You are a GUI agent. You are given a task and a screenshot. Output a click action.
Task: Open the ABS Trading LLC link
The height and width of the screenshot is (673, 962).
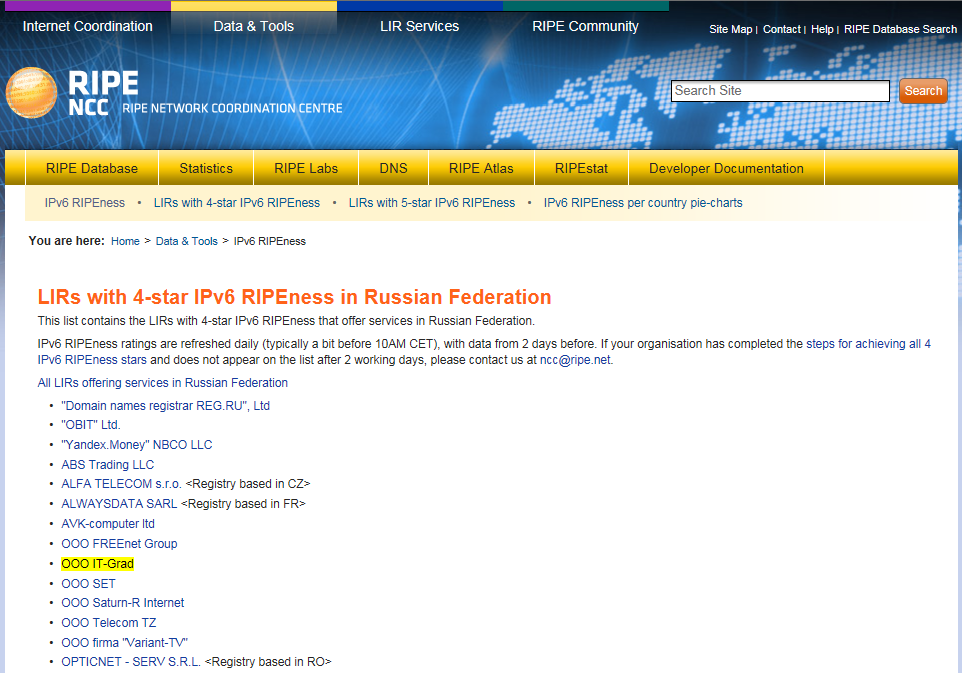pyautogui.click(x=107, y=464)
